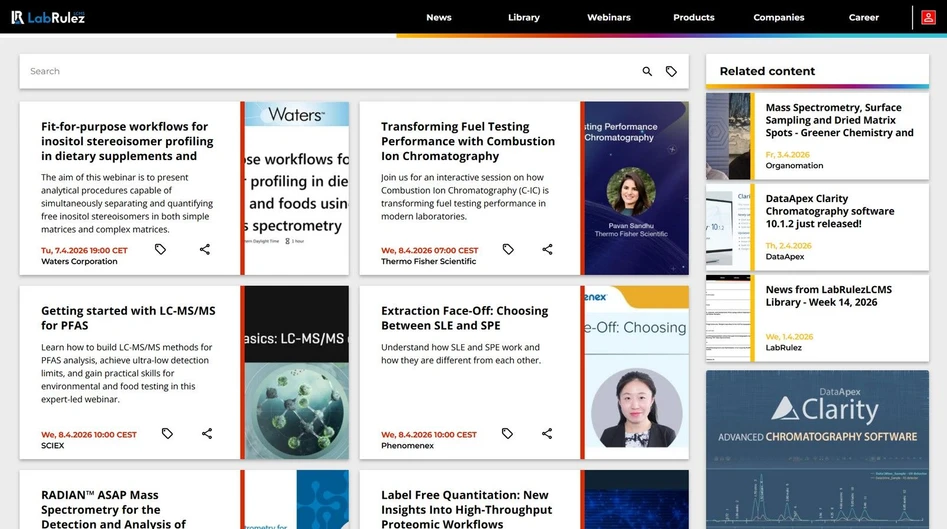Click tag icon on Combustion Ion Chromatography card
The image size is (947, 529).
[x=508, y=250]
